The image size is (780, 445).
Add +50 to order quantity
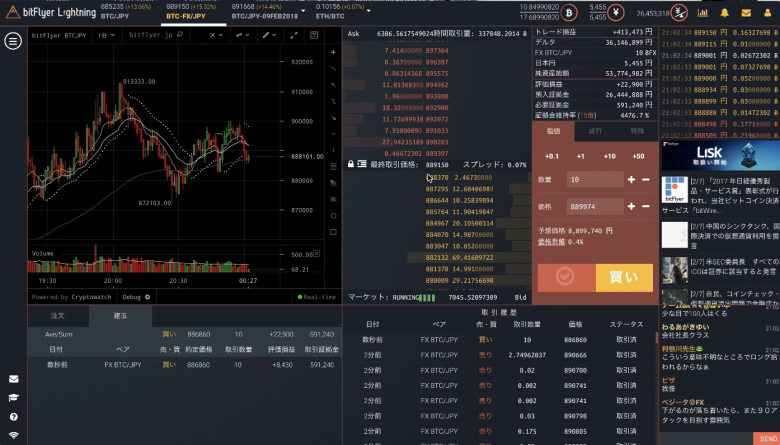coord(638,156)
